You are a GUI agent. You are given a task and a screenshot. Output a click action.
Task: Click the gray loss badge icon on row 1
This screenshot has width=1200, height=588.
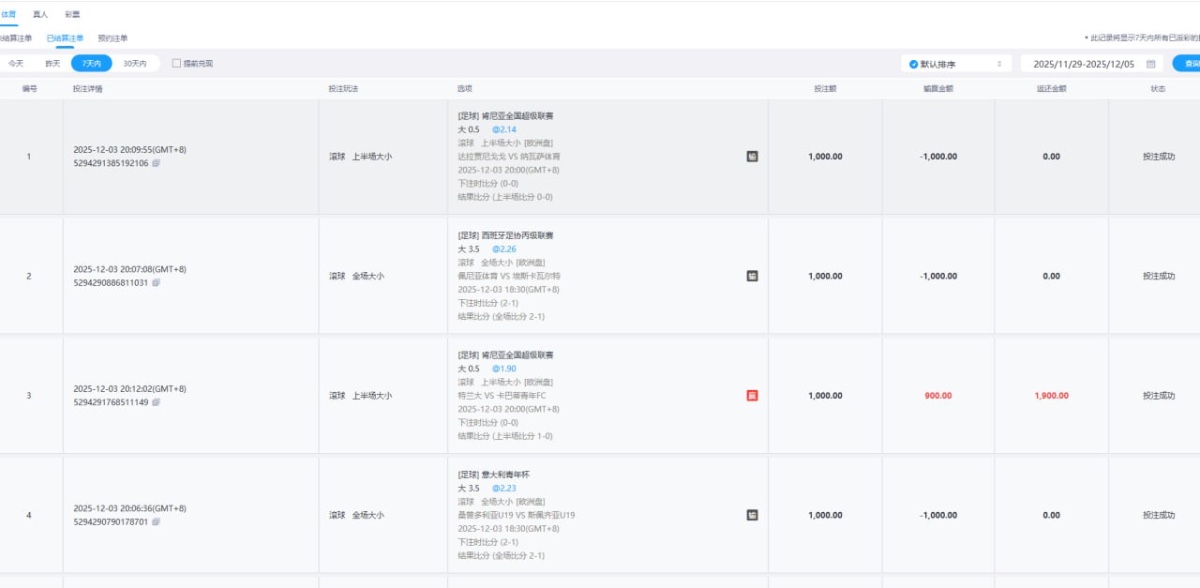pyautogui.click(x=750, y=157)
